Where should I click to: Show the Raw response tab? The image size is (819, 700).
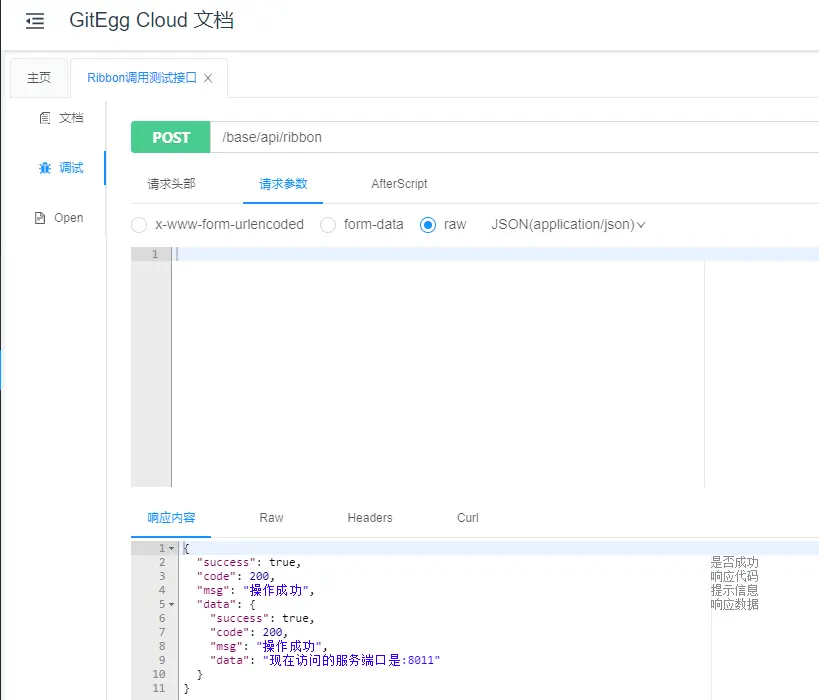[271, 518]
